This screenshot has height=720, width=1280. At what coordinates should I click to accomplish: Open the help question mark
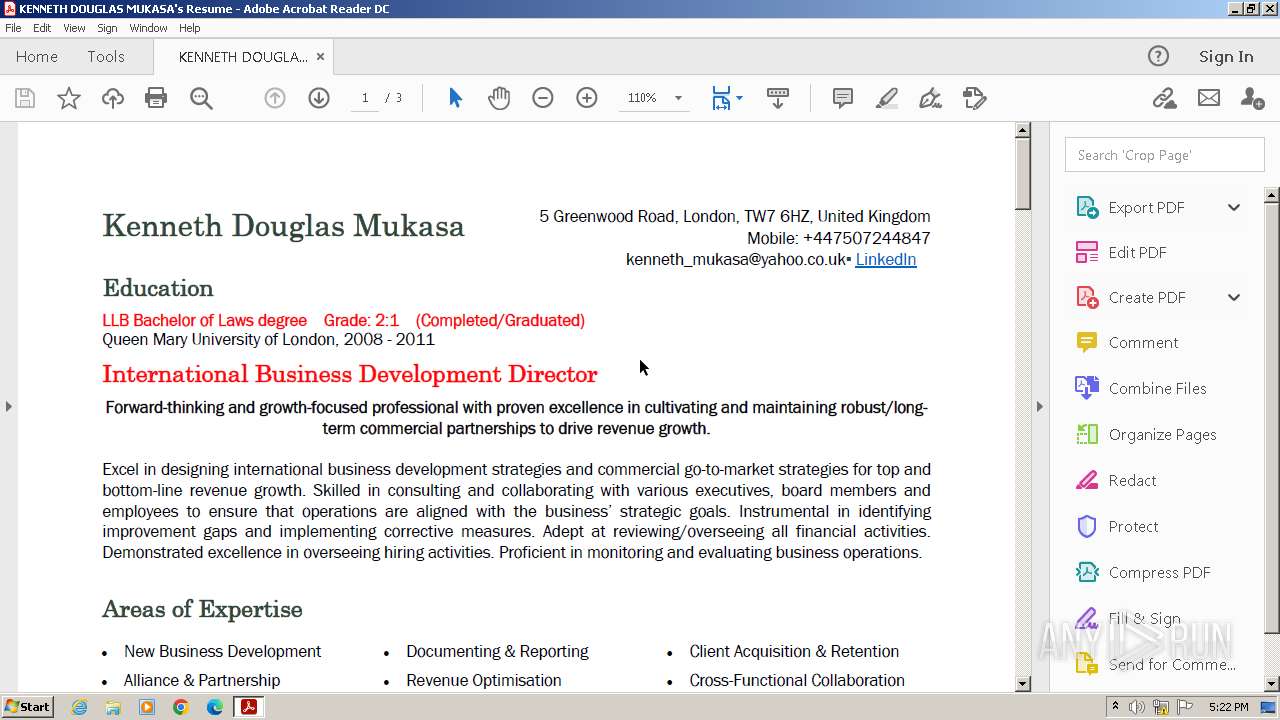(1158, 56)
